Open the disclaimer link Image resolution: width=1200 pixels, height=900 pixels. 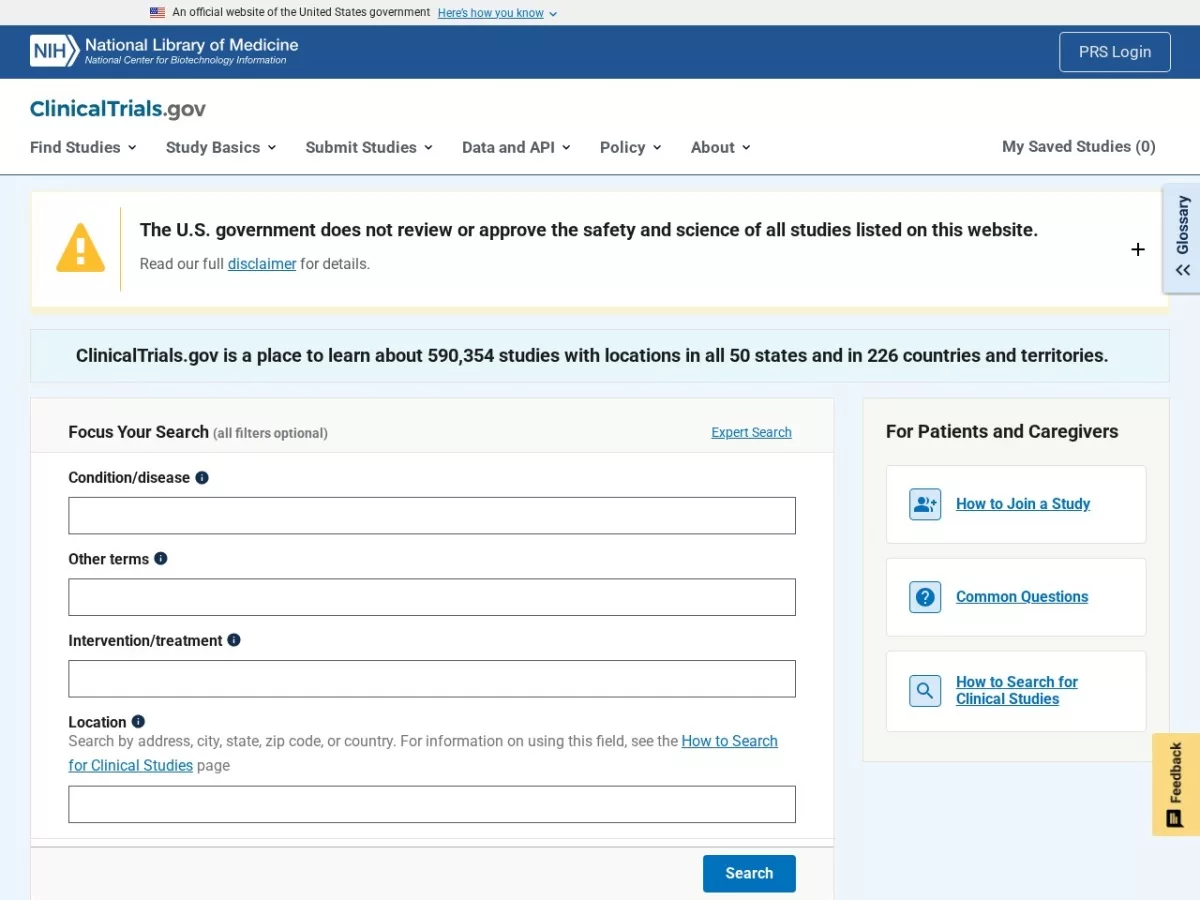coord(262,264)
